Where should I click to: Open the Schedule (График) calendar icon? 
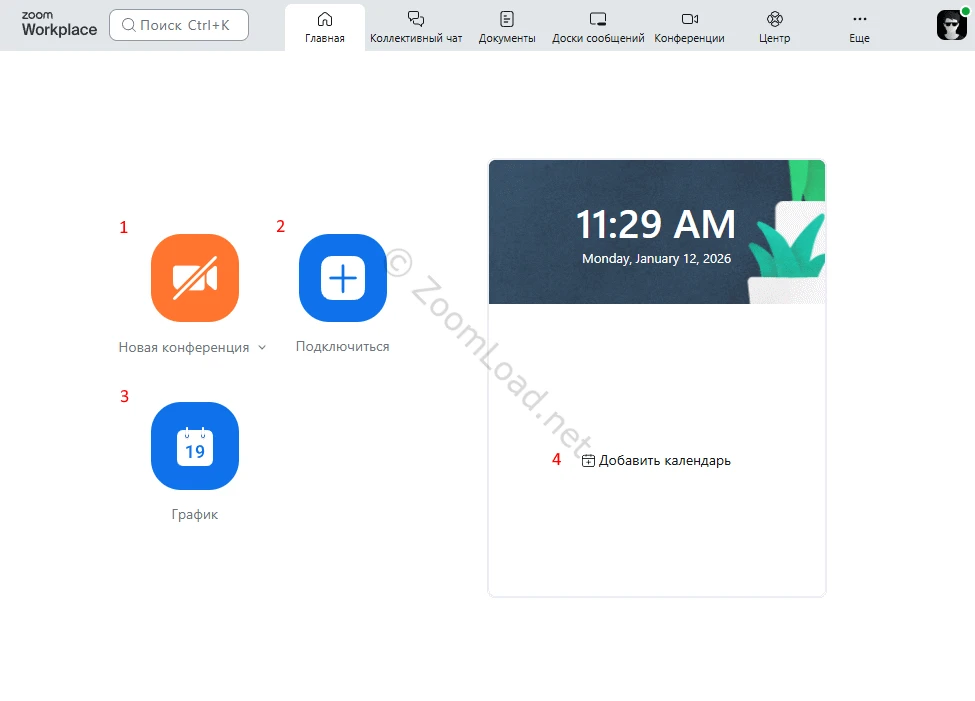(x=195, y=446)
